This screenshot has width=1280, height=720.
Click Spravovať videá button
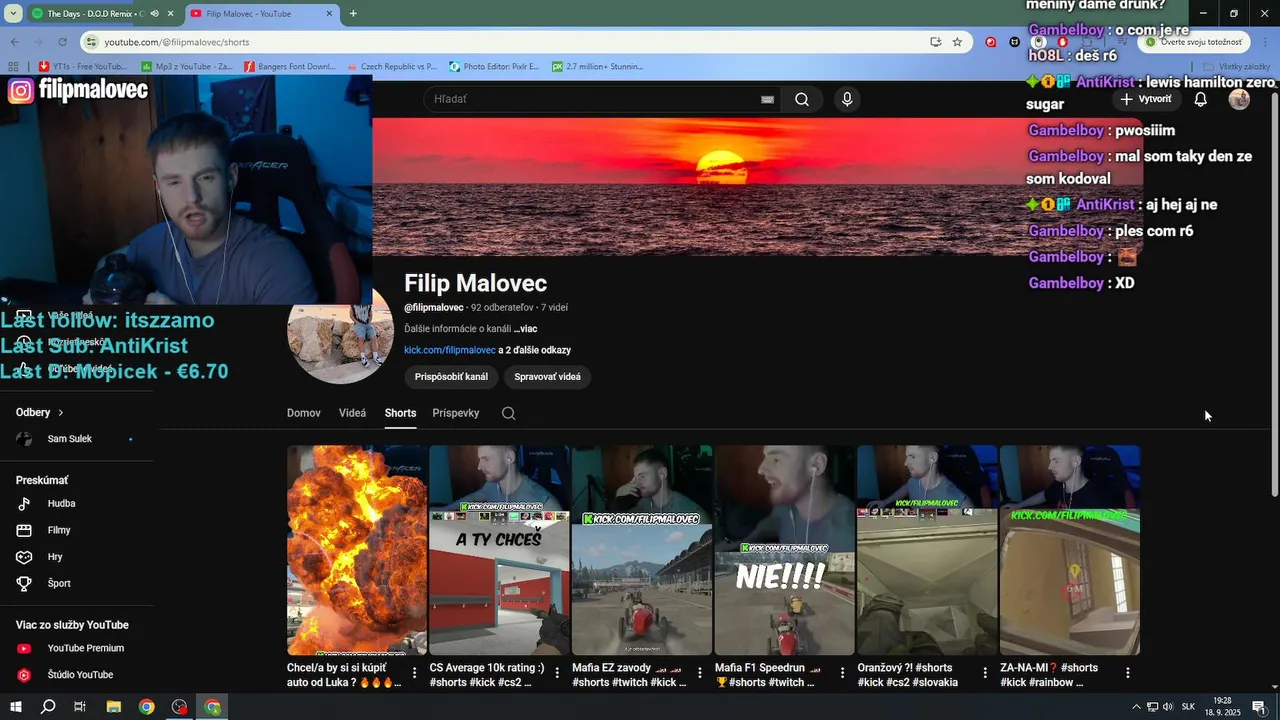(547, 377)
